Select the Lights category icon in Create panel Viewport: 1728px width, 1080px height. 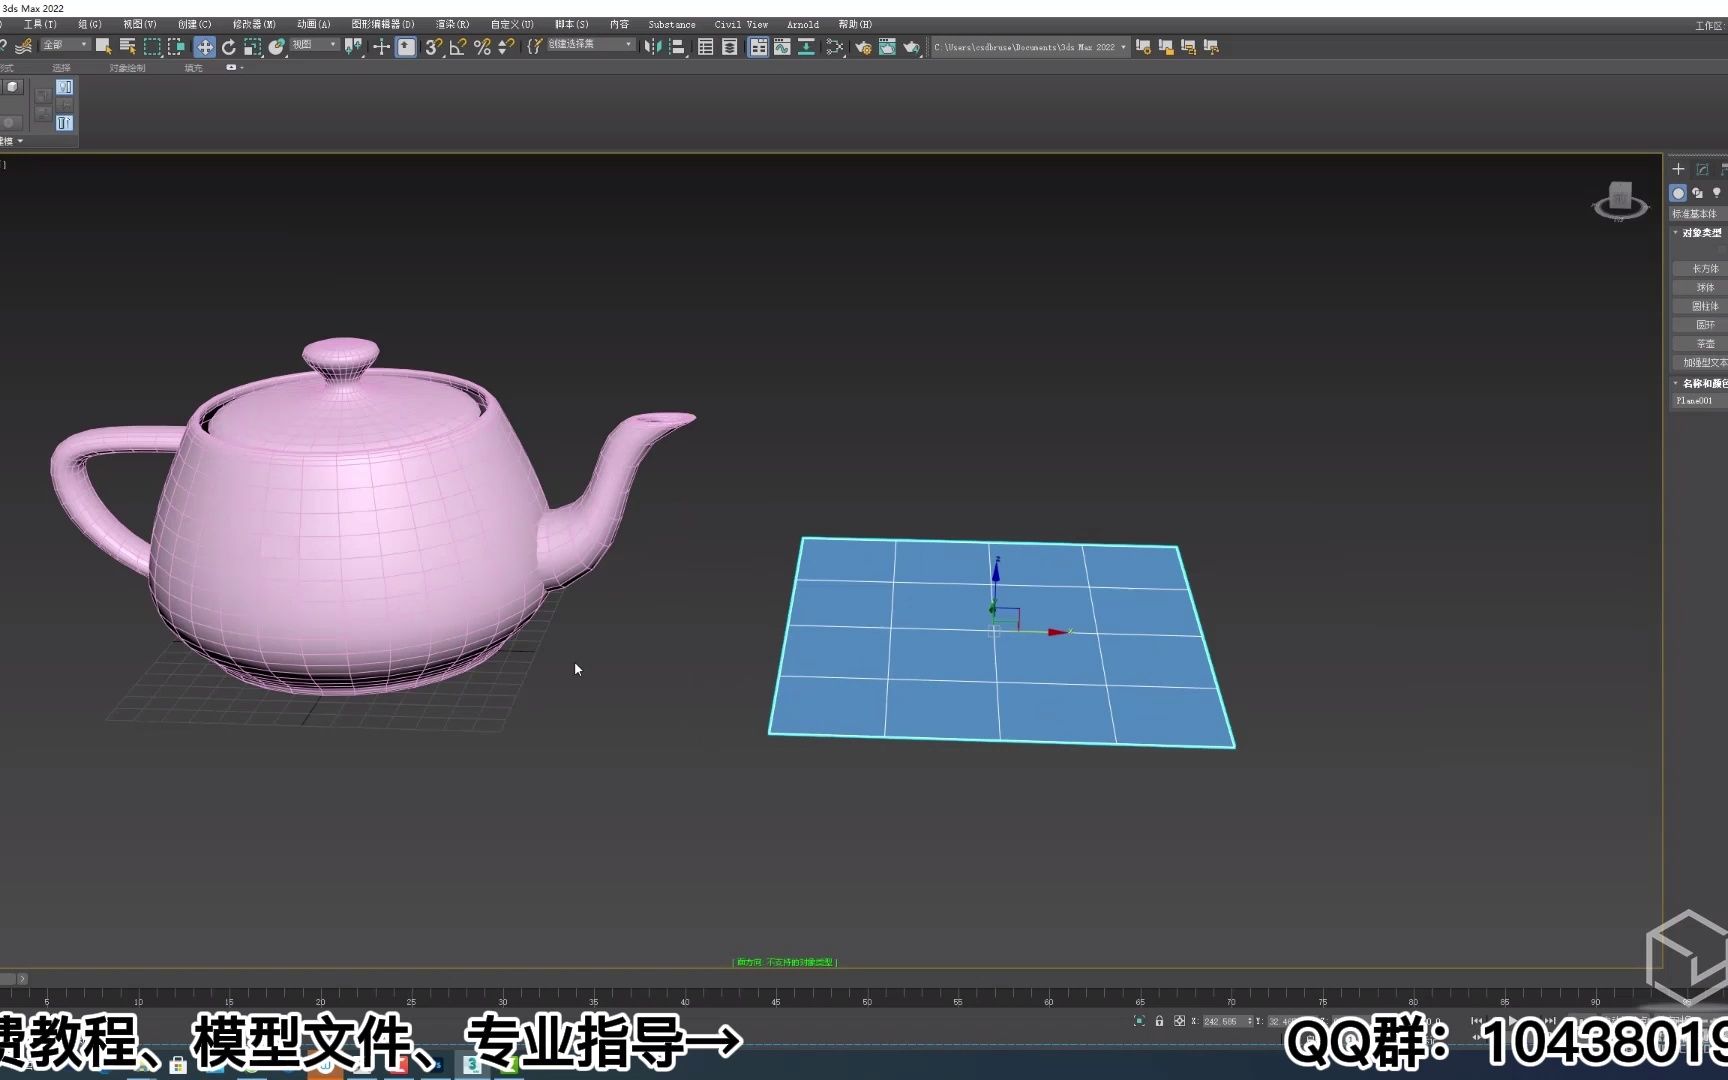[1716, 192]
